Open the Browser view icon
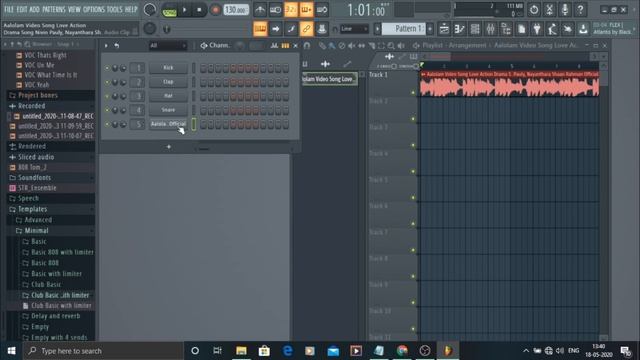 click(506, 29)
